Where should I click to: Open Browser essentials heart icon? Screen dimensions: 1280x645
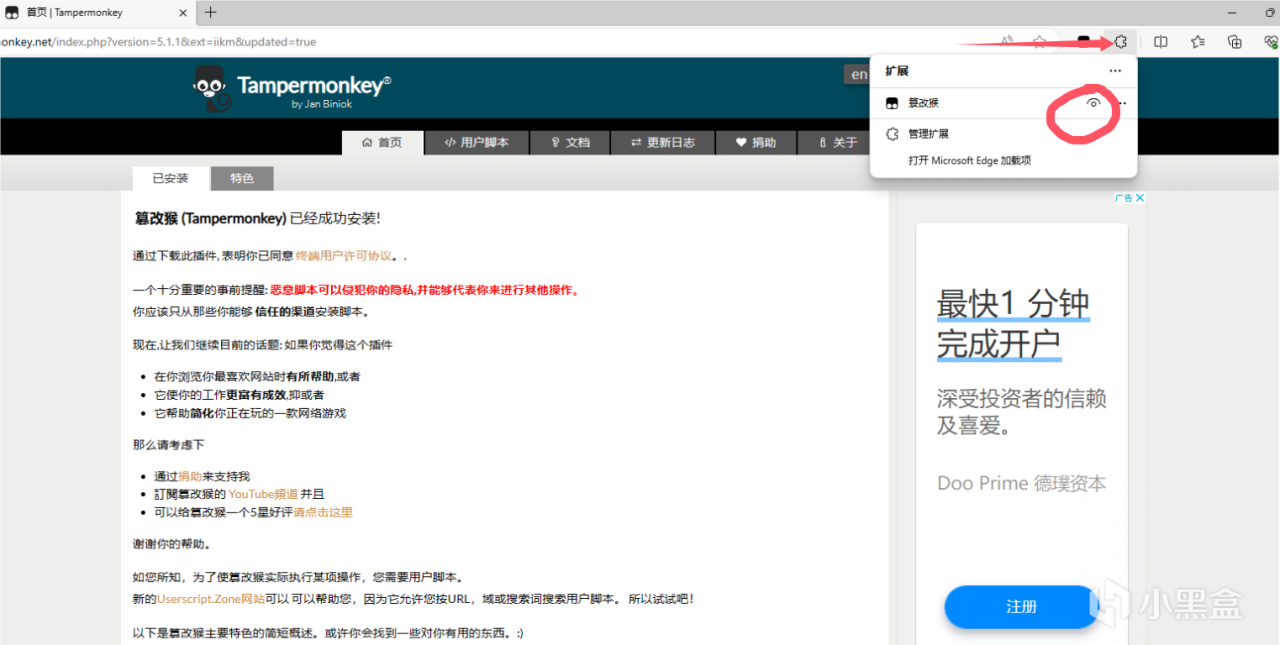[1271, 42]
